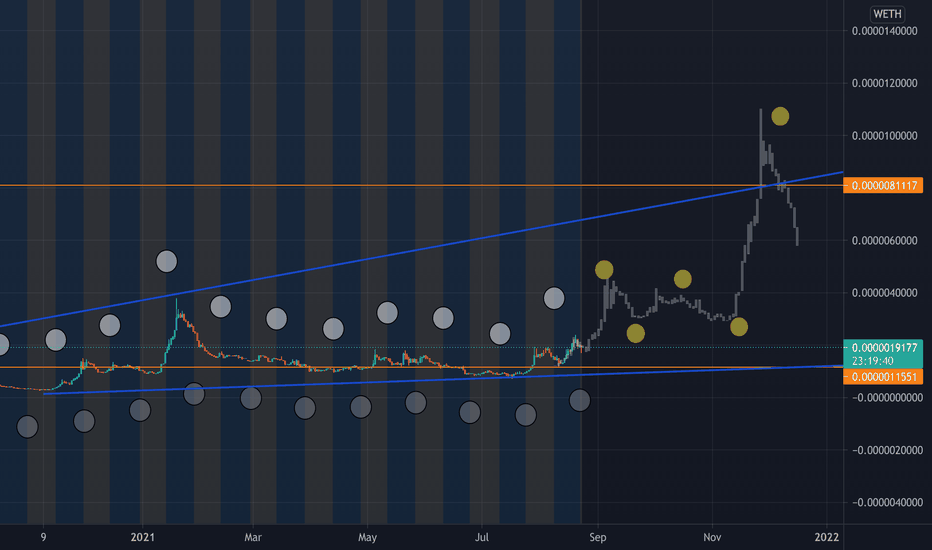Select the yellow circle beside the highest price peak
The width and height of the screenshot is (932, 550).
(x=780, y=117)
